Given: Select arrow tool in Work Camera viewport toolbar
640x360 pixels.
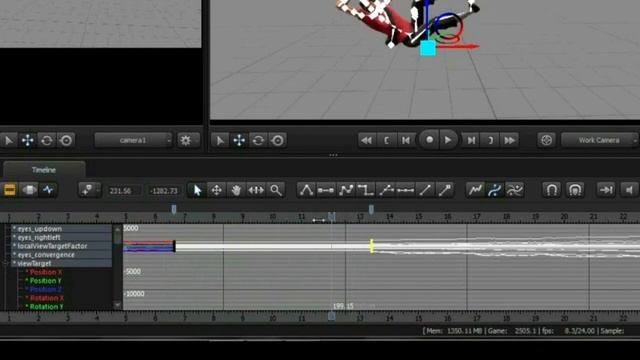Looking at the screenshot, I should [x=220, y=140].
